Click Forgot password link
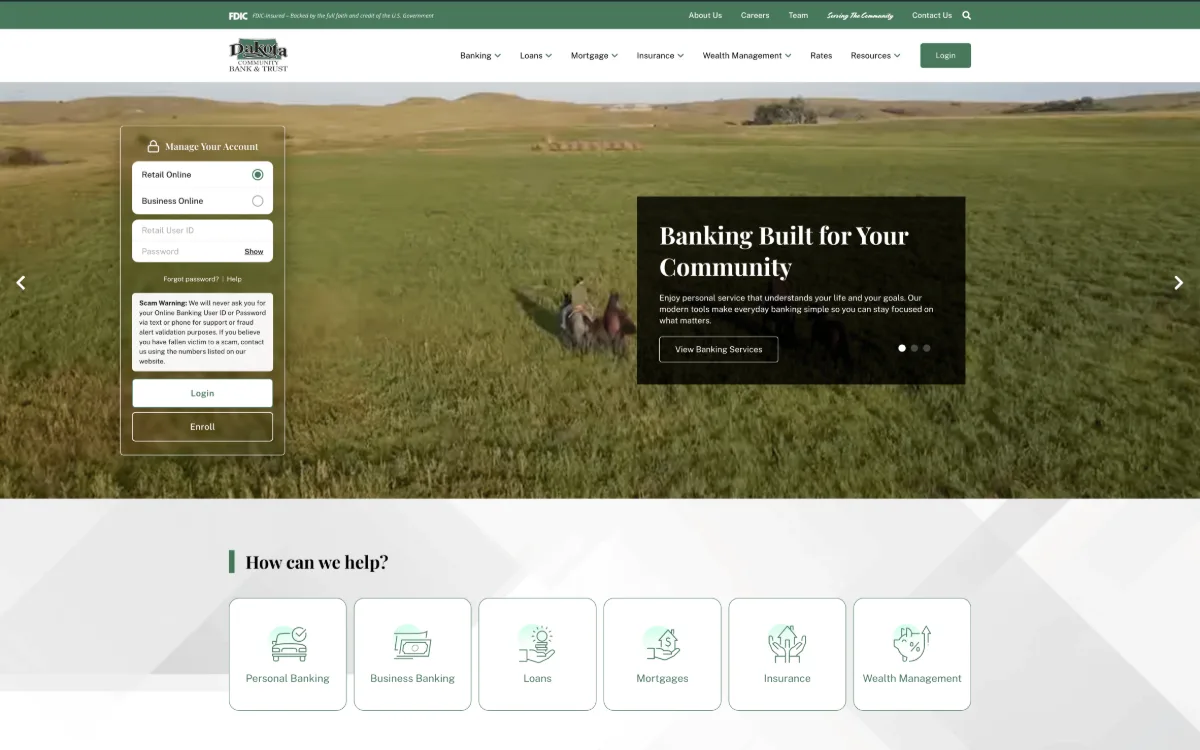 tap(191, 279)
